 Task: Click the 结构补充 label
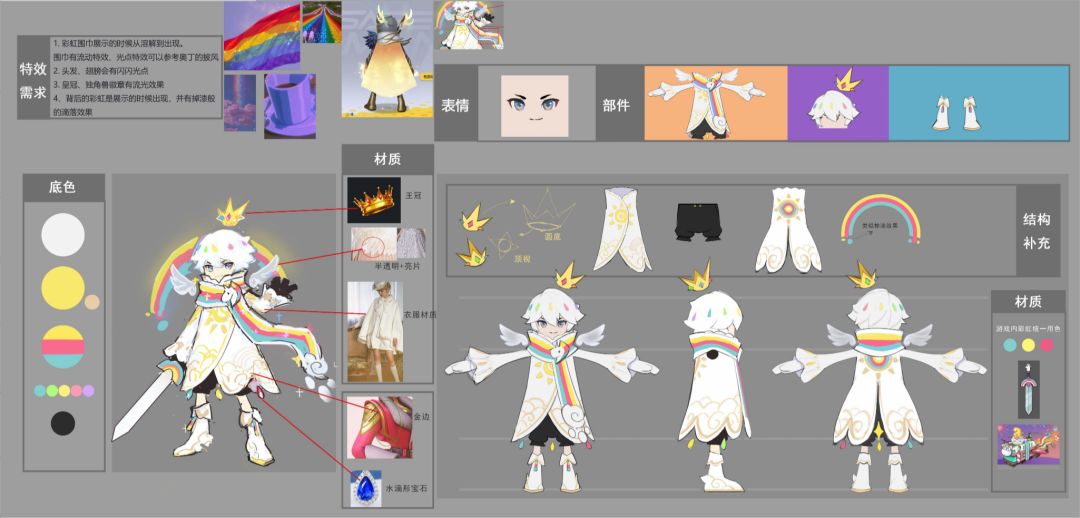pyautogui.click(x=1037, y=231)
